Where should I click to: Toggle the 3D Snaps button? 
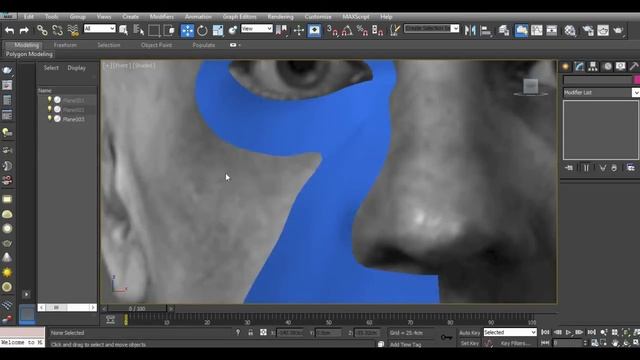click(333, 31)
